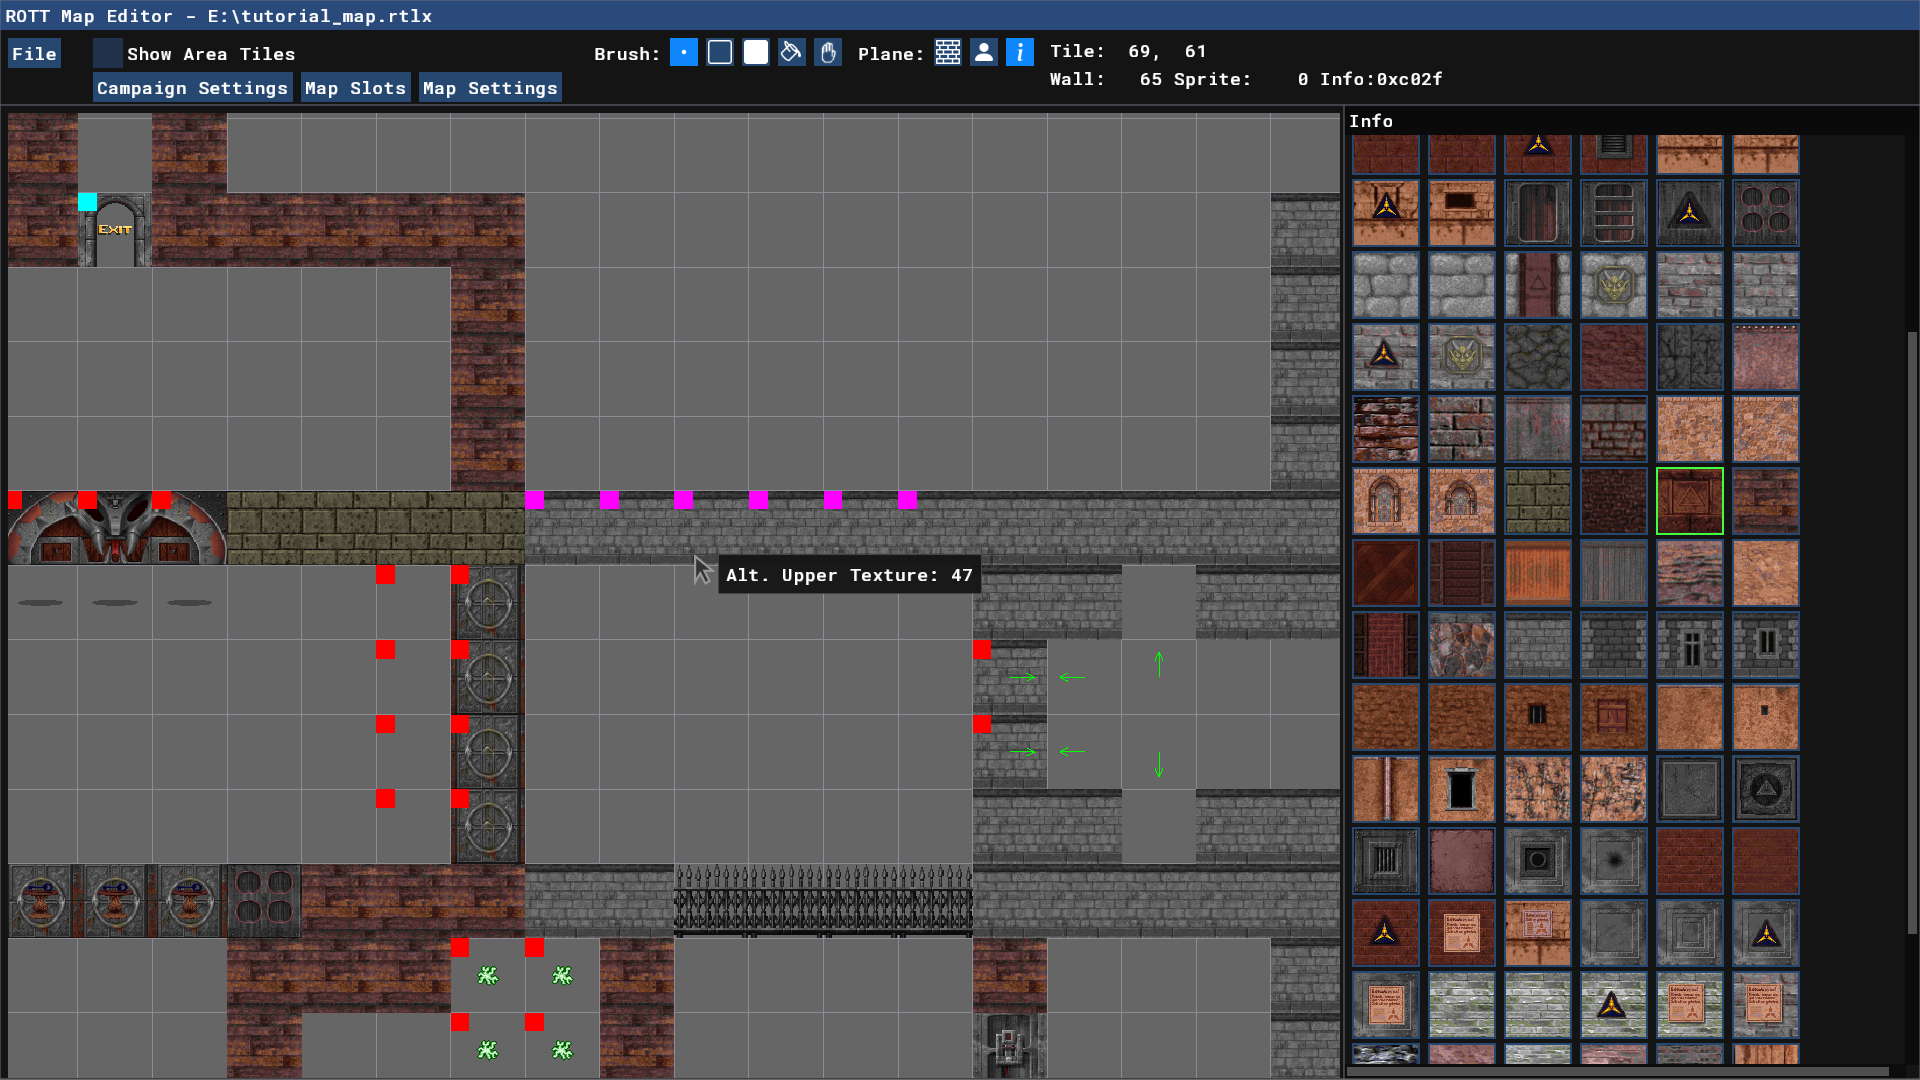This screenshot has height=1080, width=1920.
Task: Open Map Settings
Action: click(490, 88)
